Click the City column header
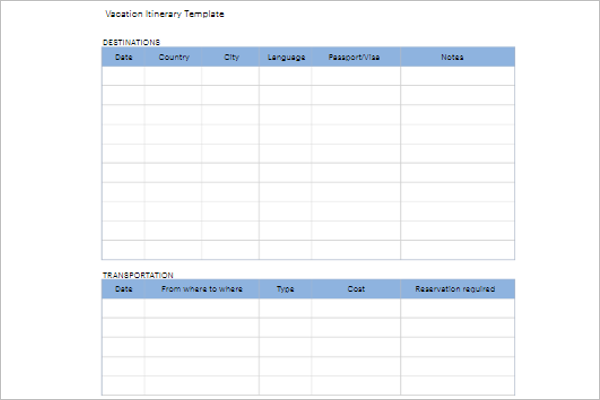Viewport: 600px width, 400px height. click(231, 57)
